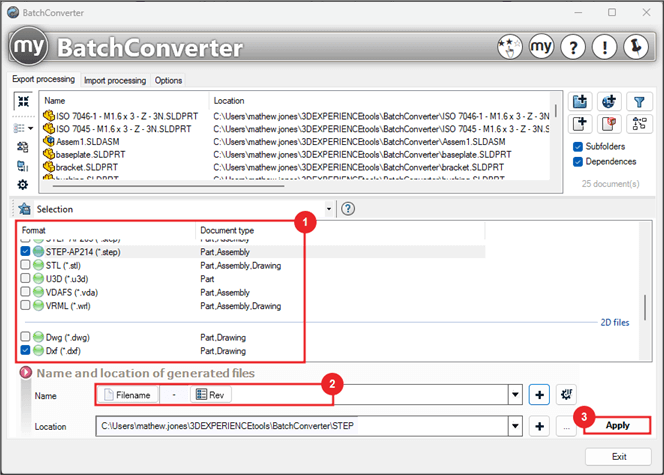Click the remove document icon
This screenshot has height=475, width=664.
(x=609, y=124)
